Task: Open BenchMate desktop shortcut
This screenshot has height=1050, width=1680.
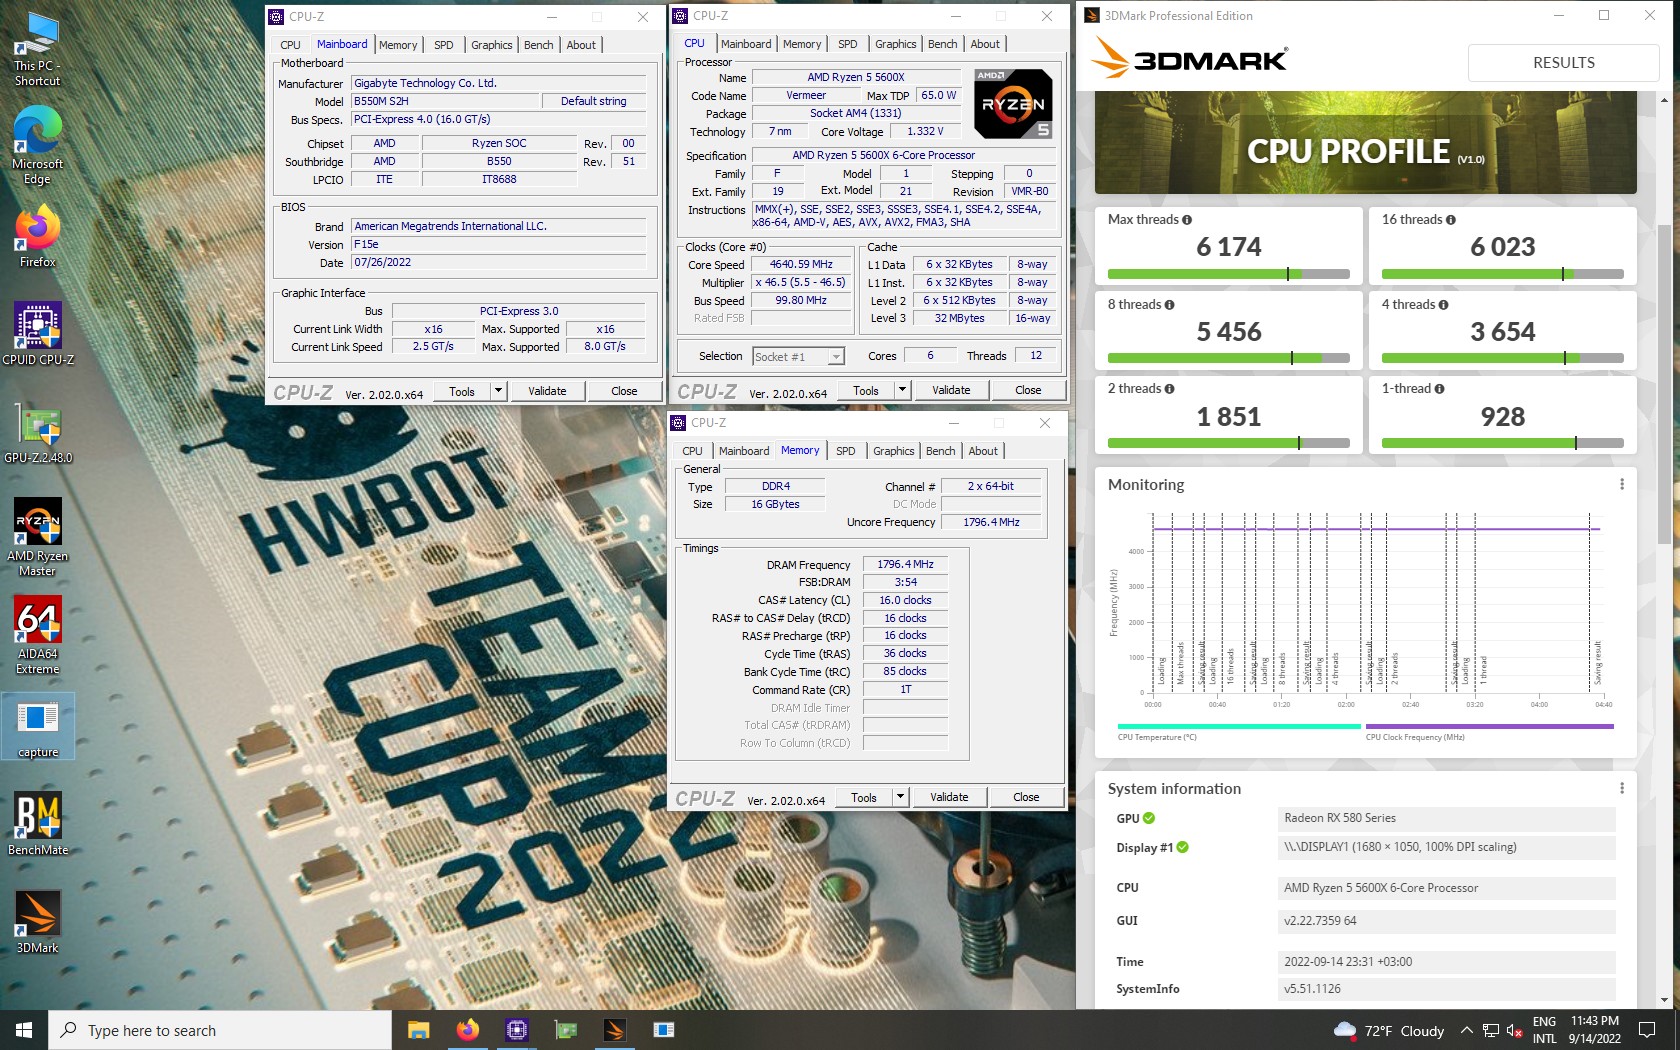Action: [37, 825]
